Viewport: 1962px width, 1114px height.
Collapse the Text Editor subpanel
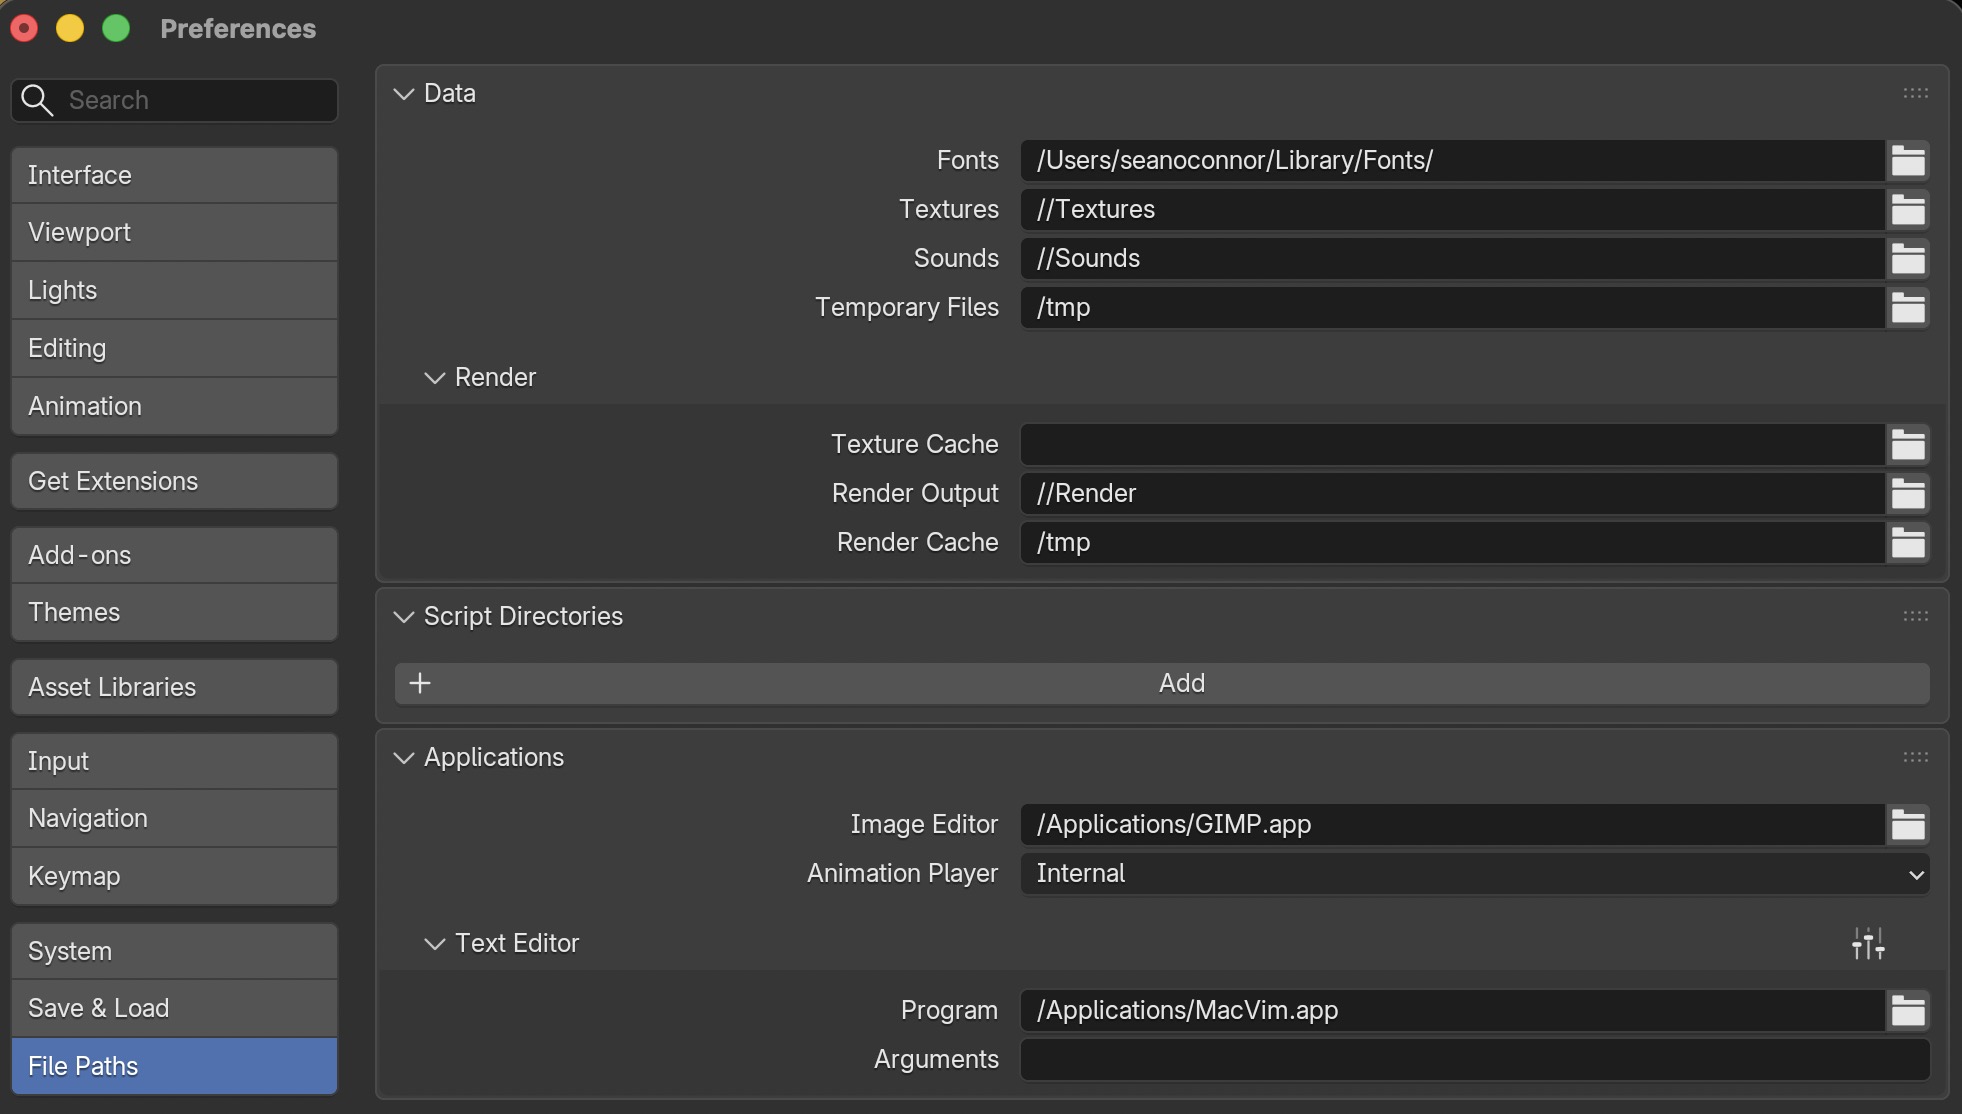click(x=434, y=944)
